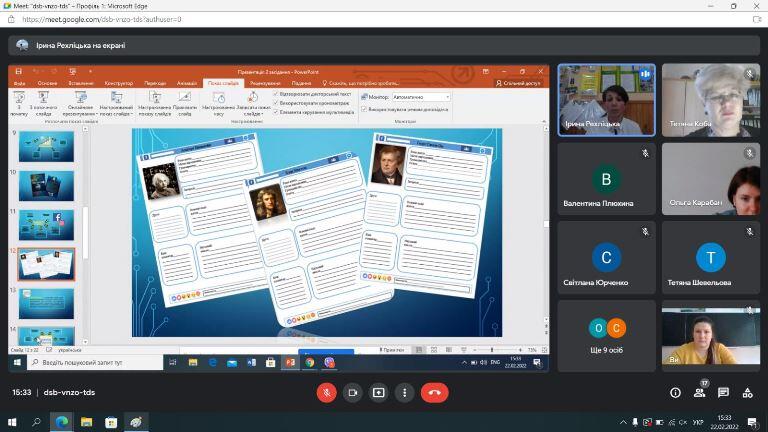Switch to the Review ribbon tab
The height and width of the screenshot is (432, 768).
coord(265,83)
